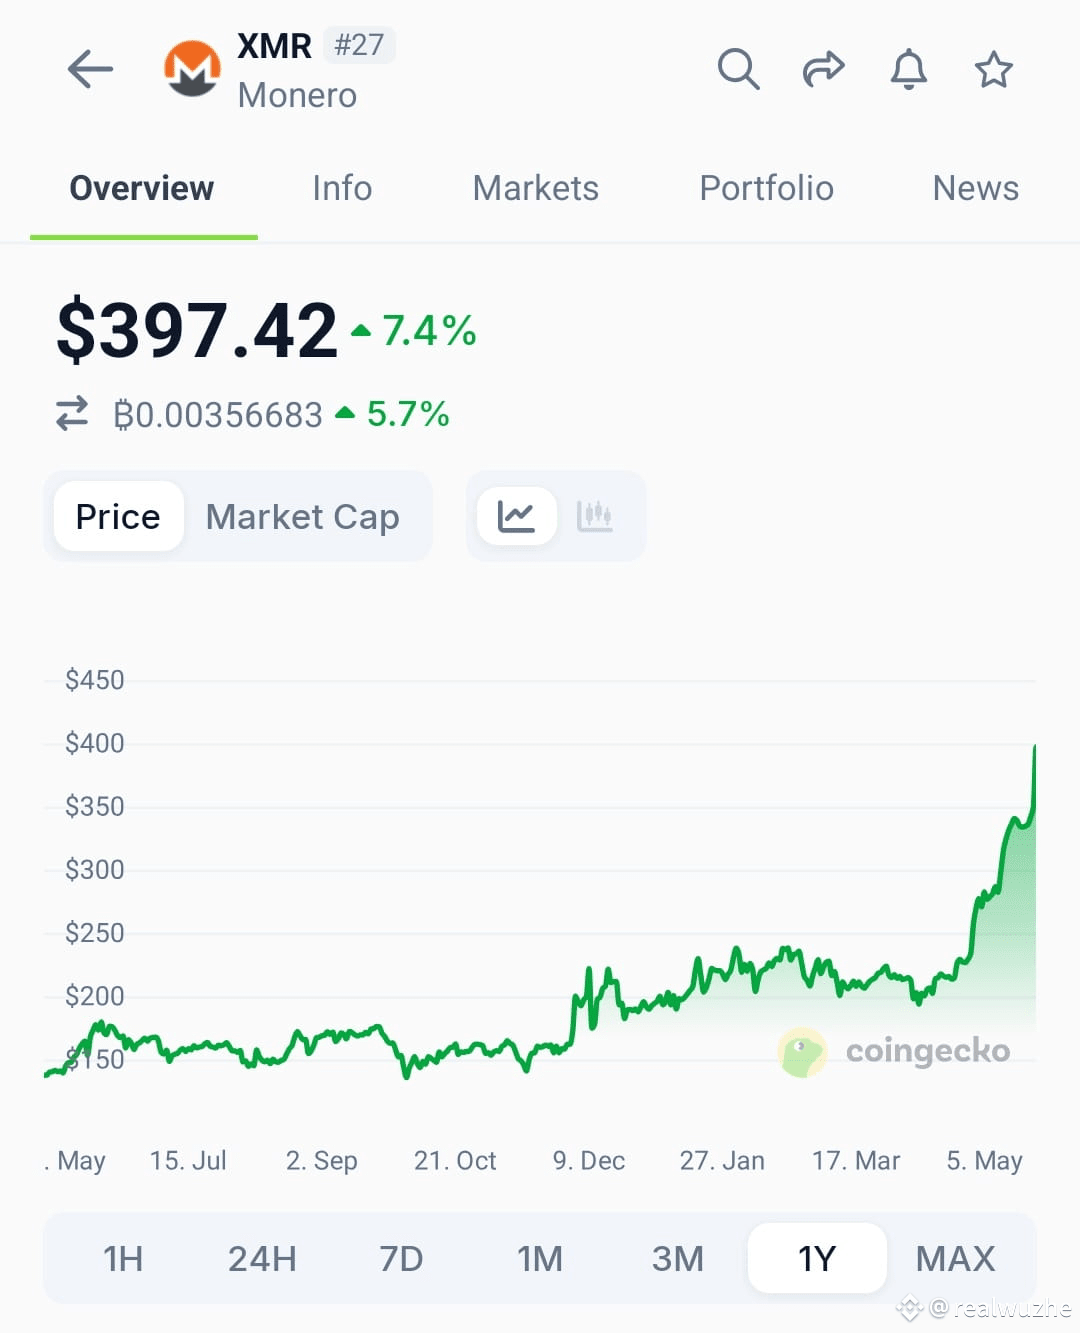Open the Info tab
1080x1333 pixels.
(342, 188)
